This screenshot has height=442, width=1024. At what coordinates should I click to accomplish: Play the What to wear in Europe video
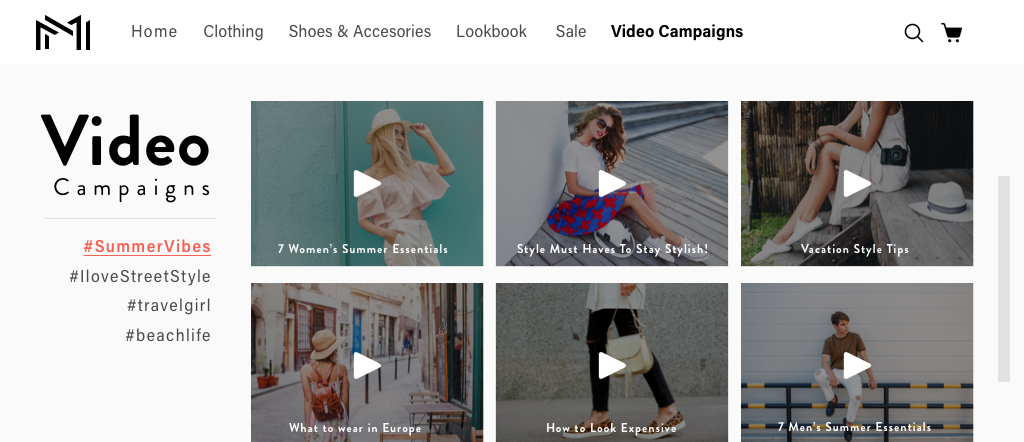(x=367, y=366)
